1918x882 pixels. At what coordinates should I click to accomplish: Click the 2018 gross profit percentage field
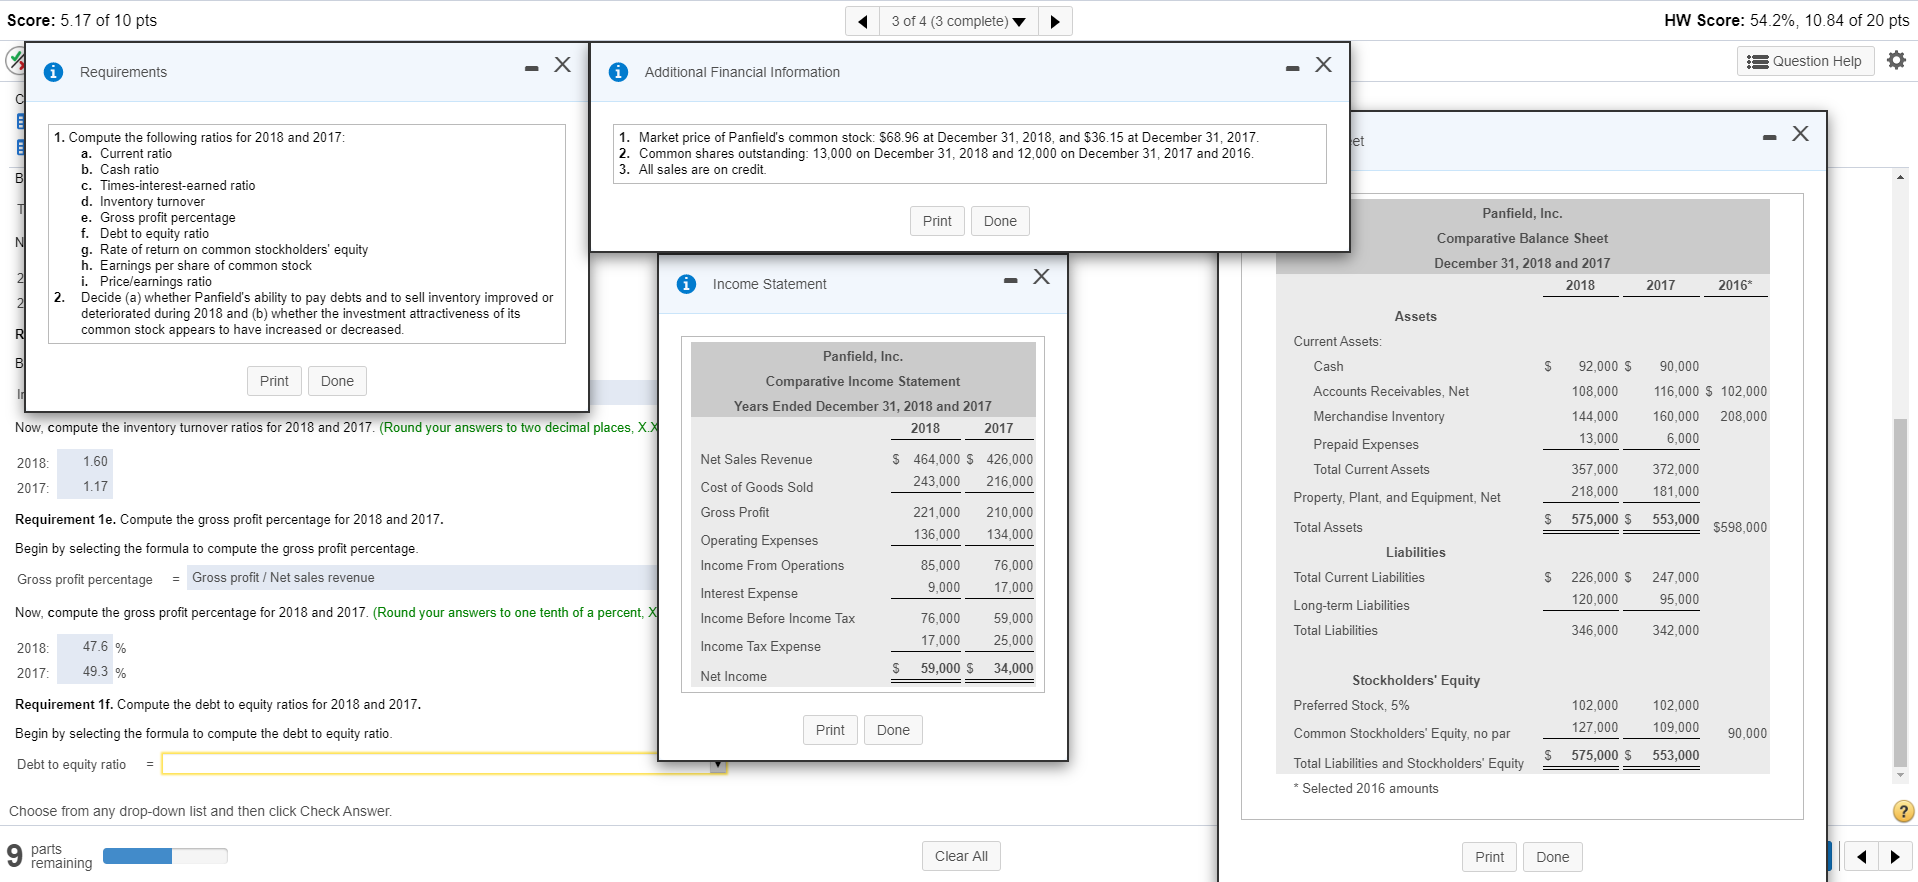pyautogui.click(x=85, y=647)
